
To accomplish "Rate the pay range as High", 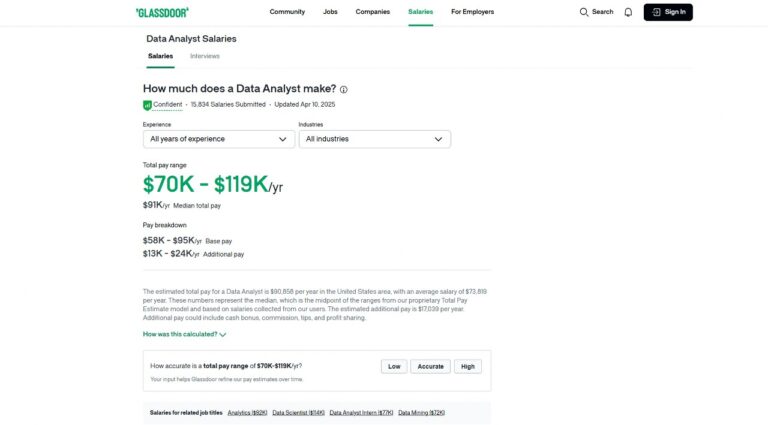I will 467,366.
